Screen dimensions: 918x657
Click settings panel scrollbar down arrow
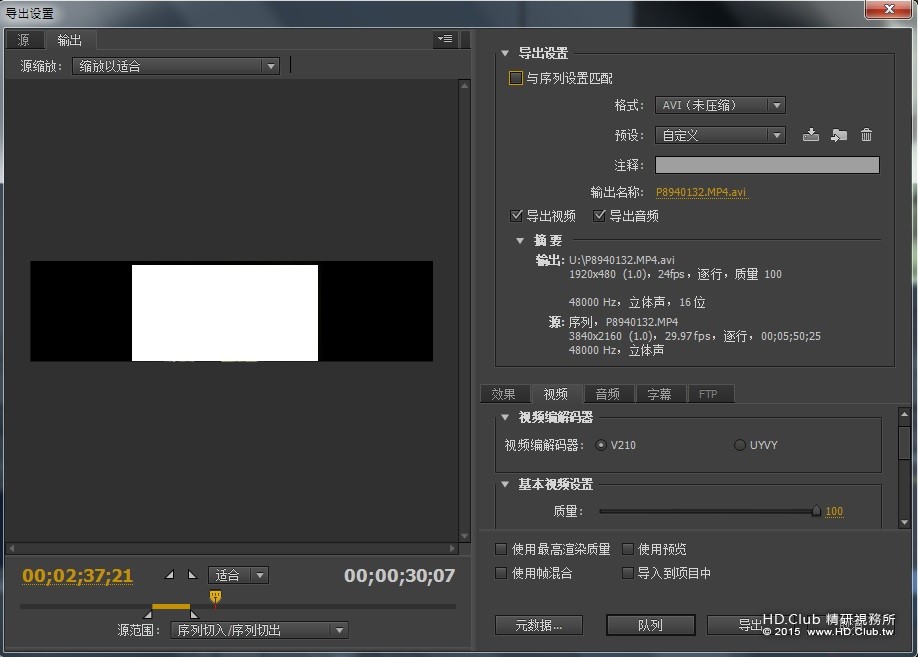coord(904,522)
